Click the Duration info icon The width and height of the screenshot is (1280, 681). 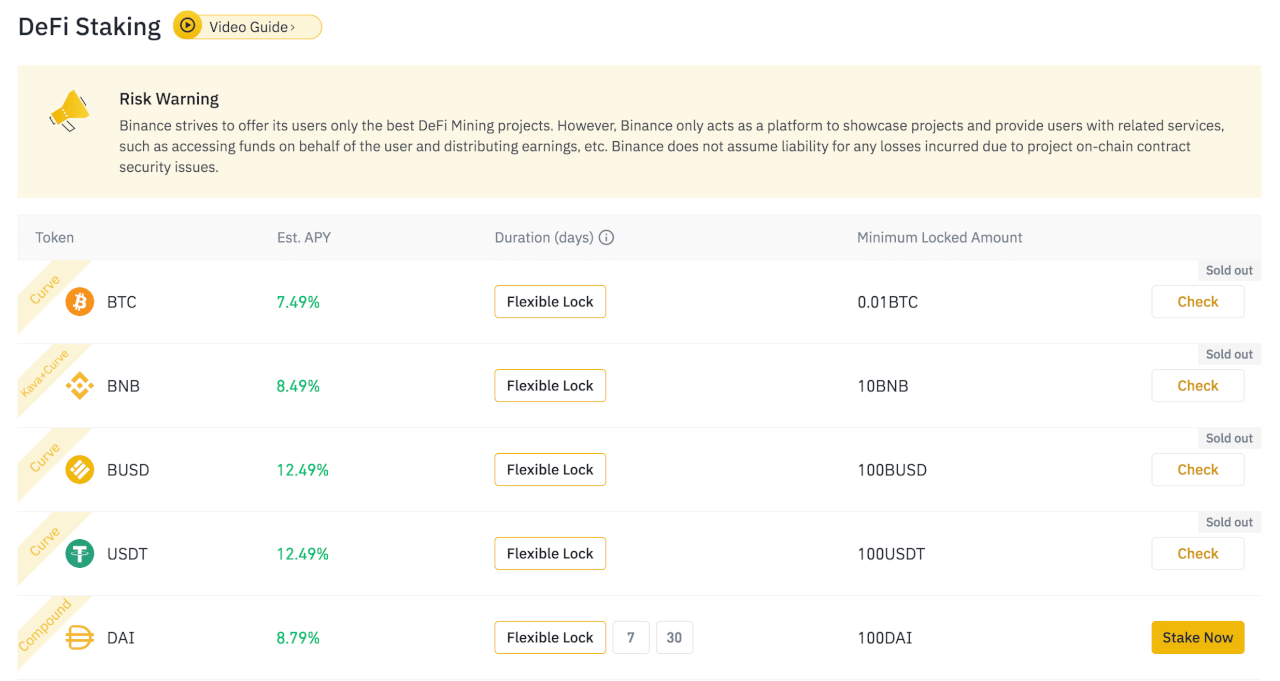(x=606, y=238)
